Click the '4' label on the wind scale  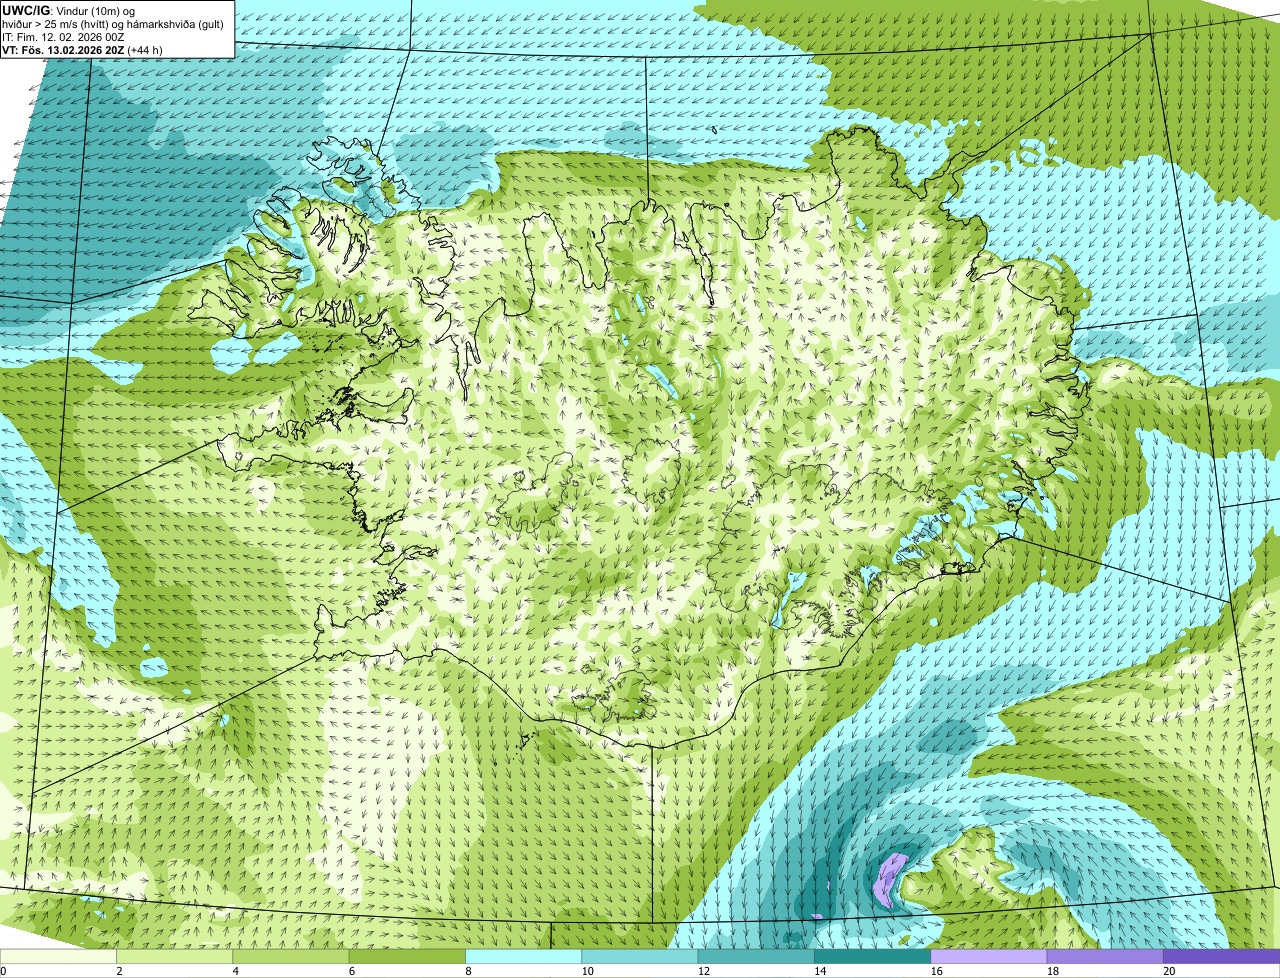(235, 971)
